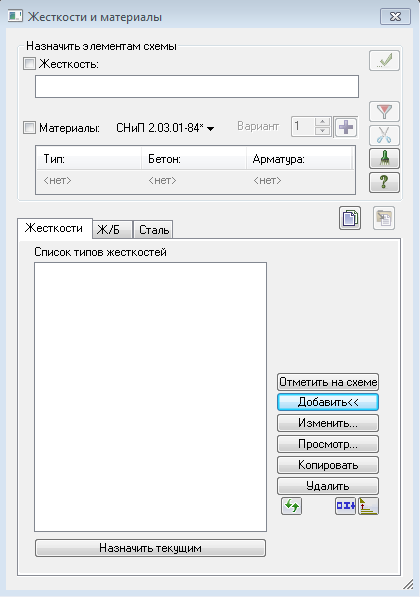The image size is (420, 597).
Task: Decrease Вариант value with down arrow
Action: point(323,131)
